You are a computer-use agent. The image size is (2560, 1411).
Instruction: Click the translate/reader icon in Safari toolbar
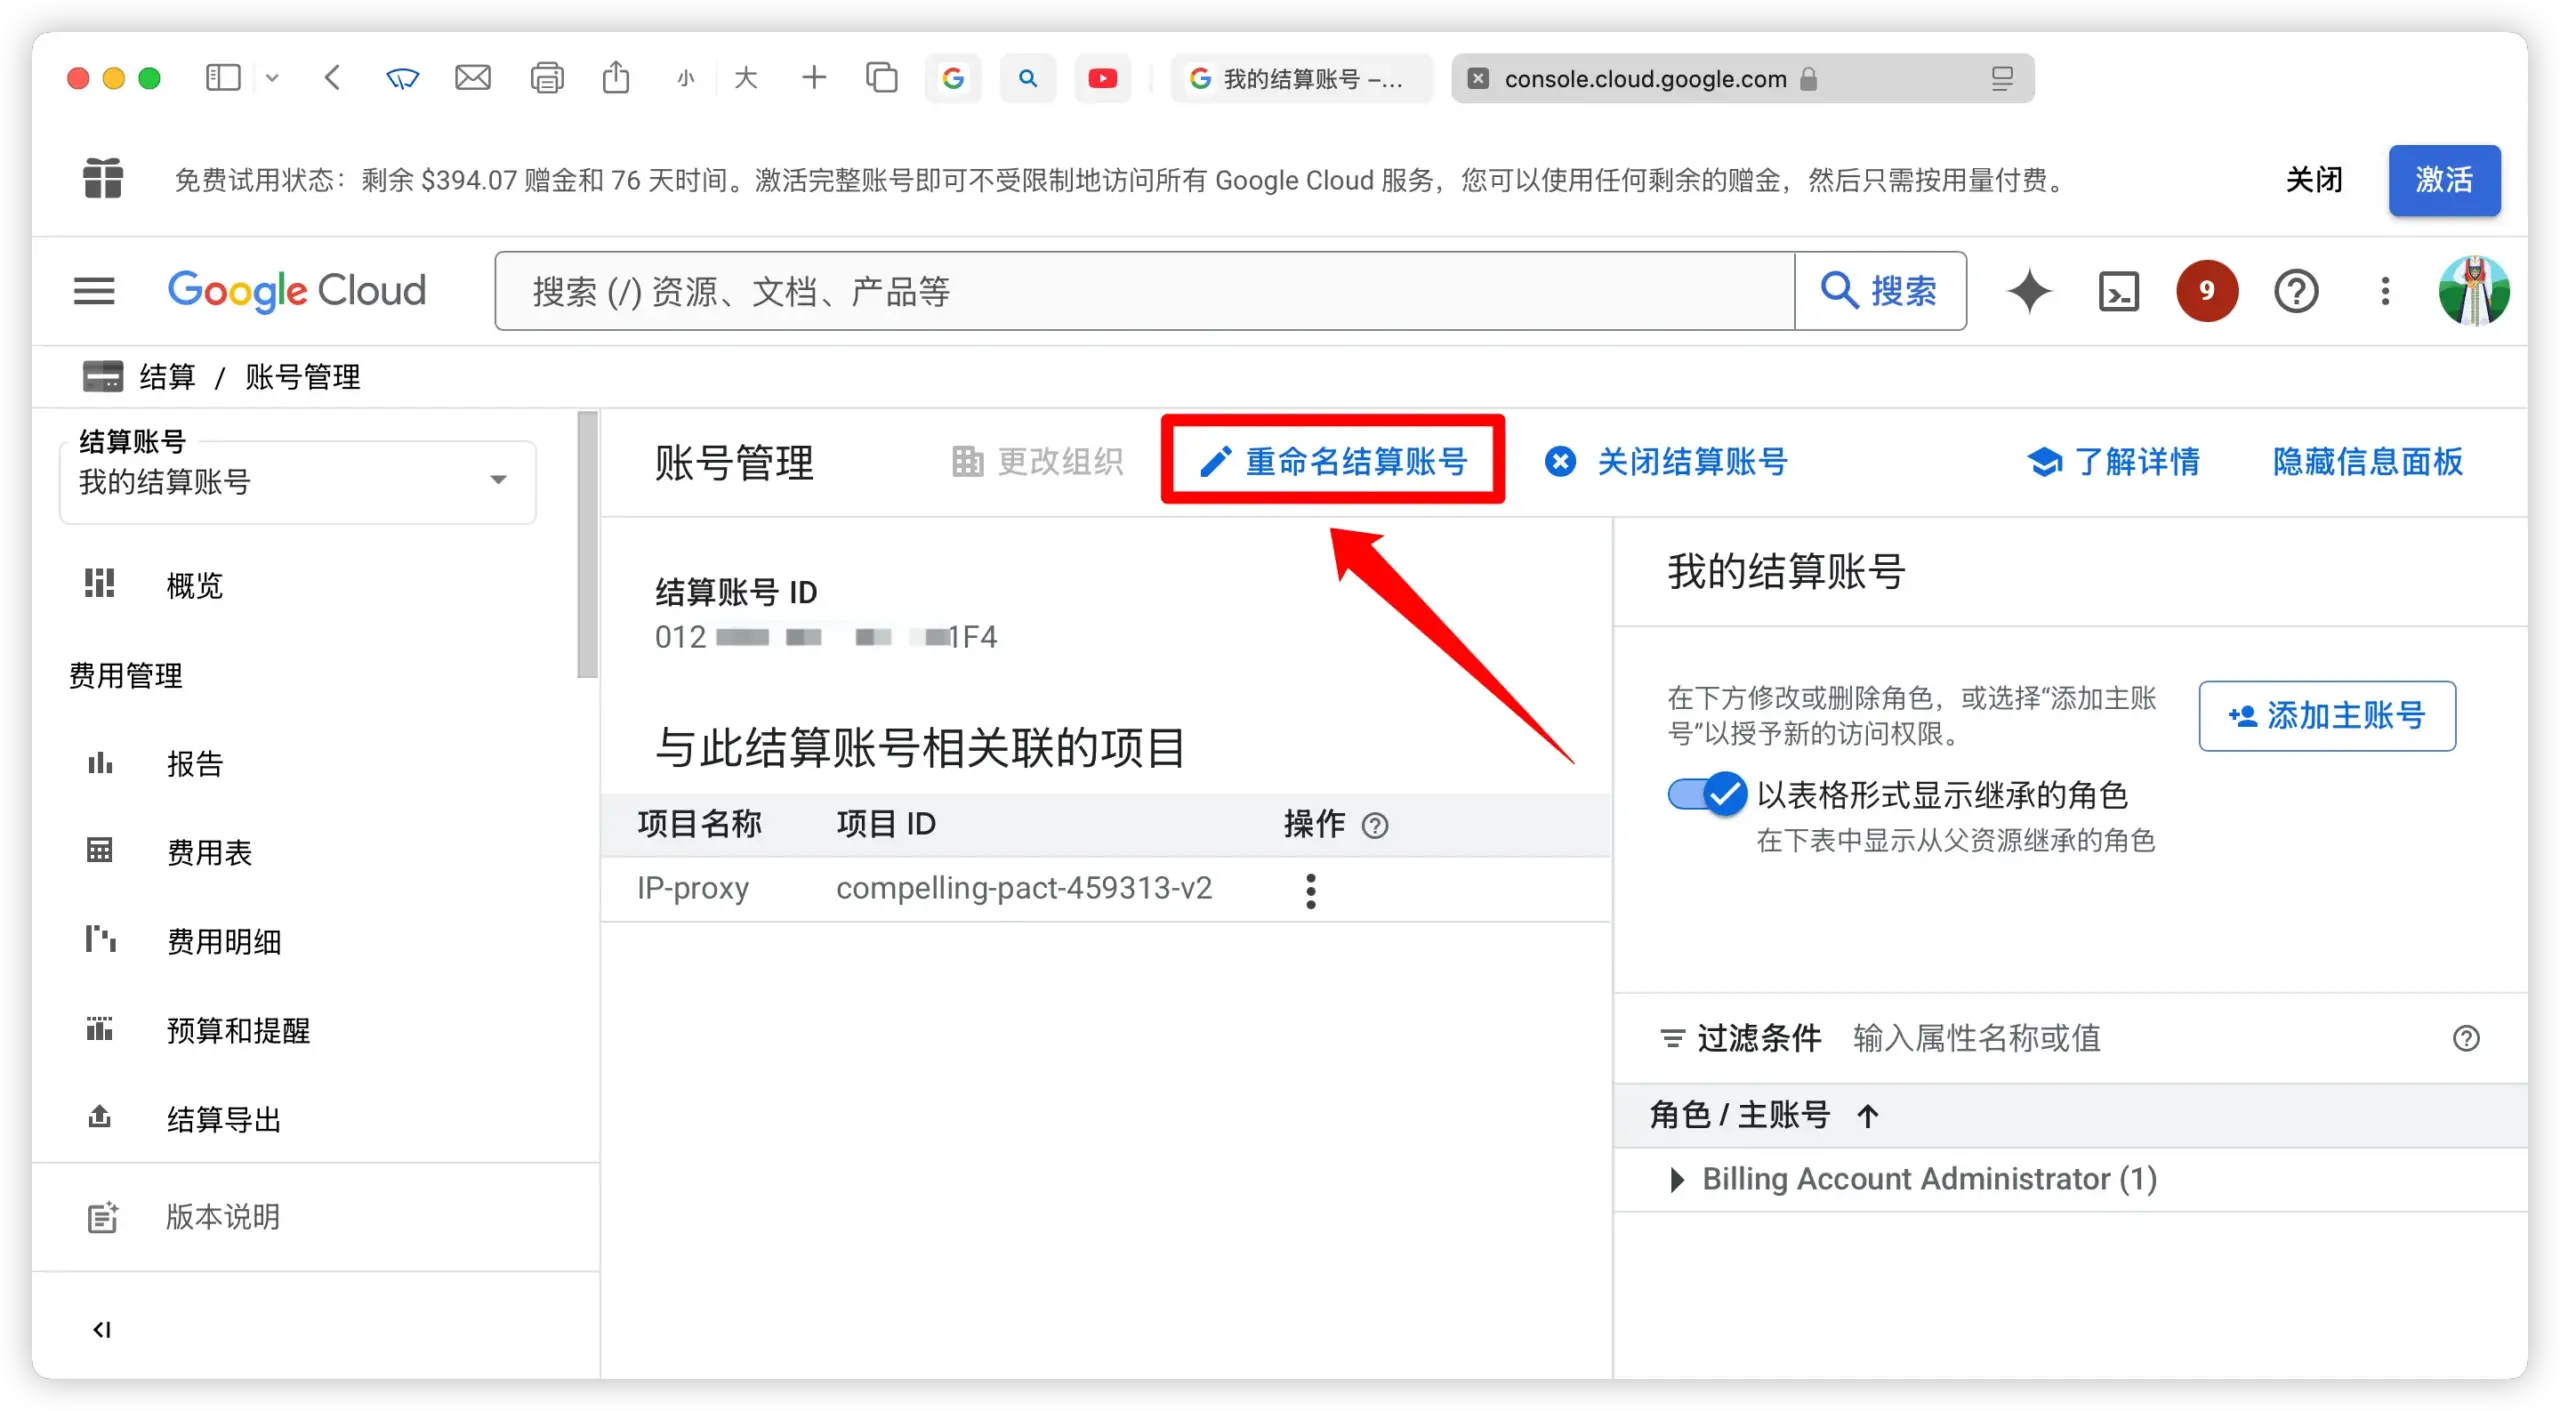click(x=402, y=78)
